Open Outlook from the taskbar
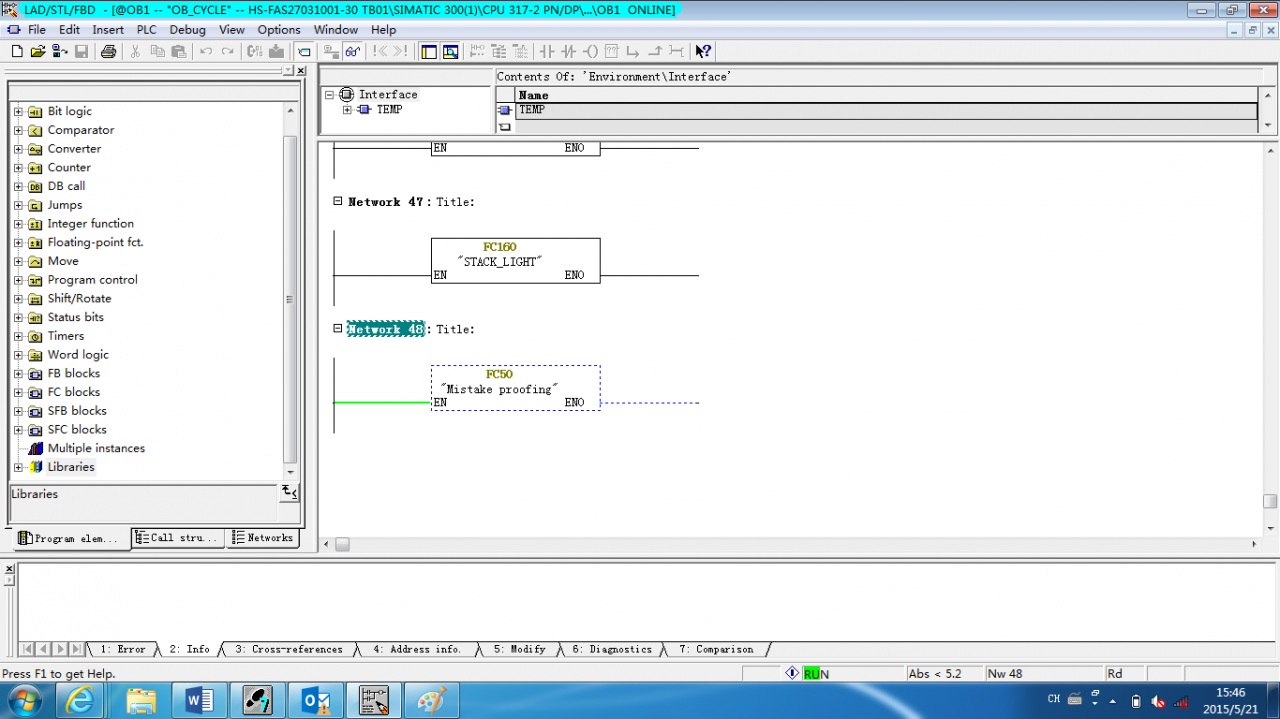The image size is (1280, 719). (316, 700)
